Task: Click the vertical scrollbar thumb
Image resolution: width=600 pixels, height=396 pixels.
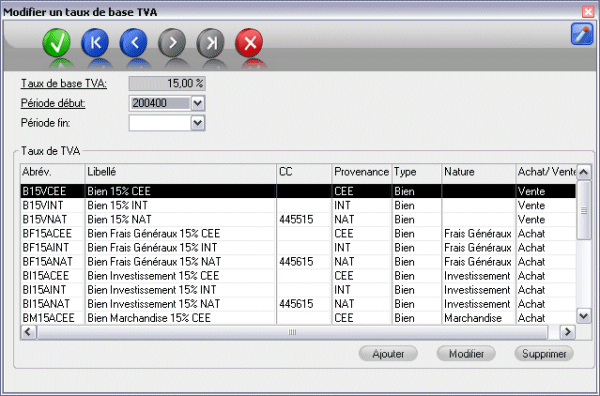Action: pos(584,210)
